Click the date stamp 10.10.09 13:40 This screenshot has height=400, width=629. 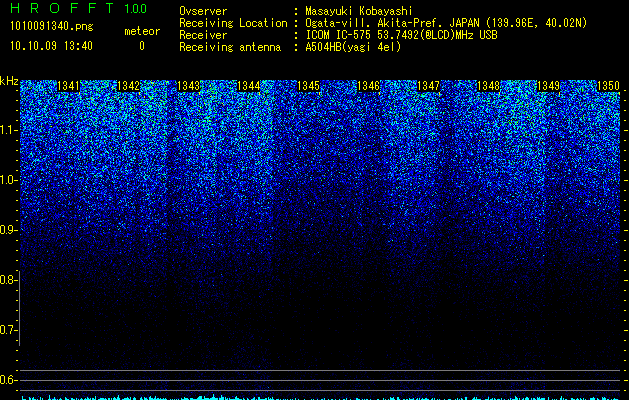tap(51, 46)
